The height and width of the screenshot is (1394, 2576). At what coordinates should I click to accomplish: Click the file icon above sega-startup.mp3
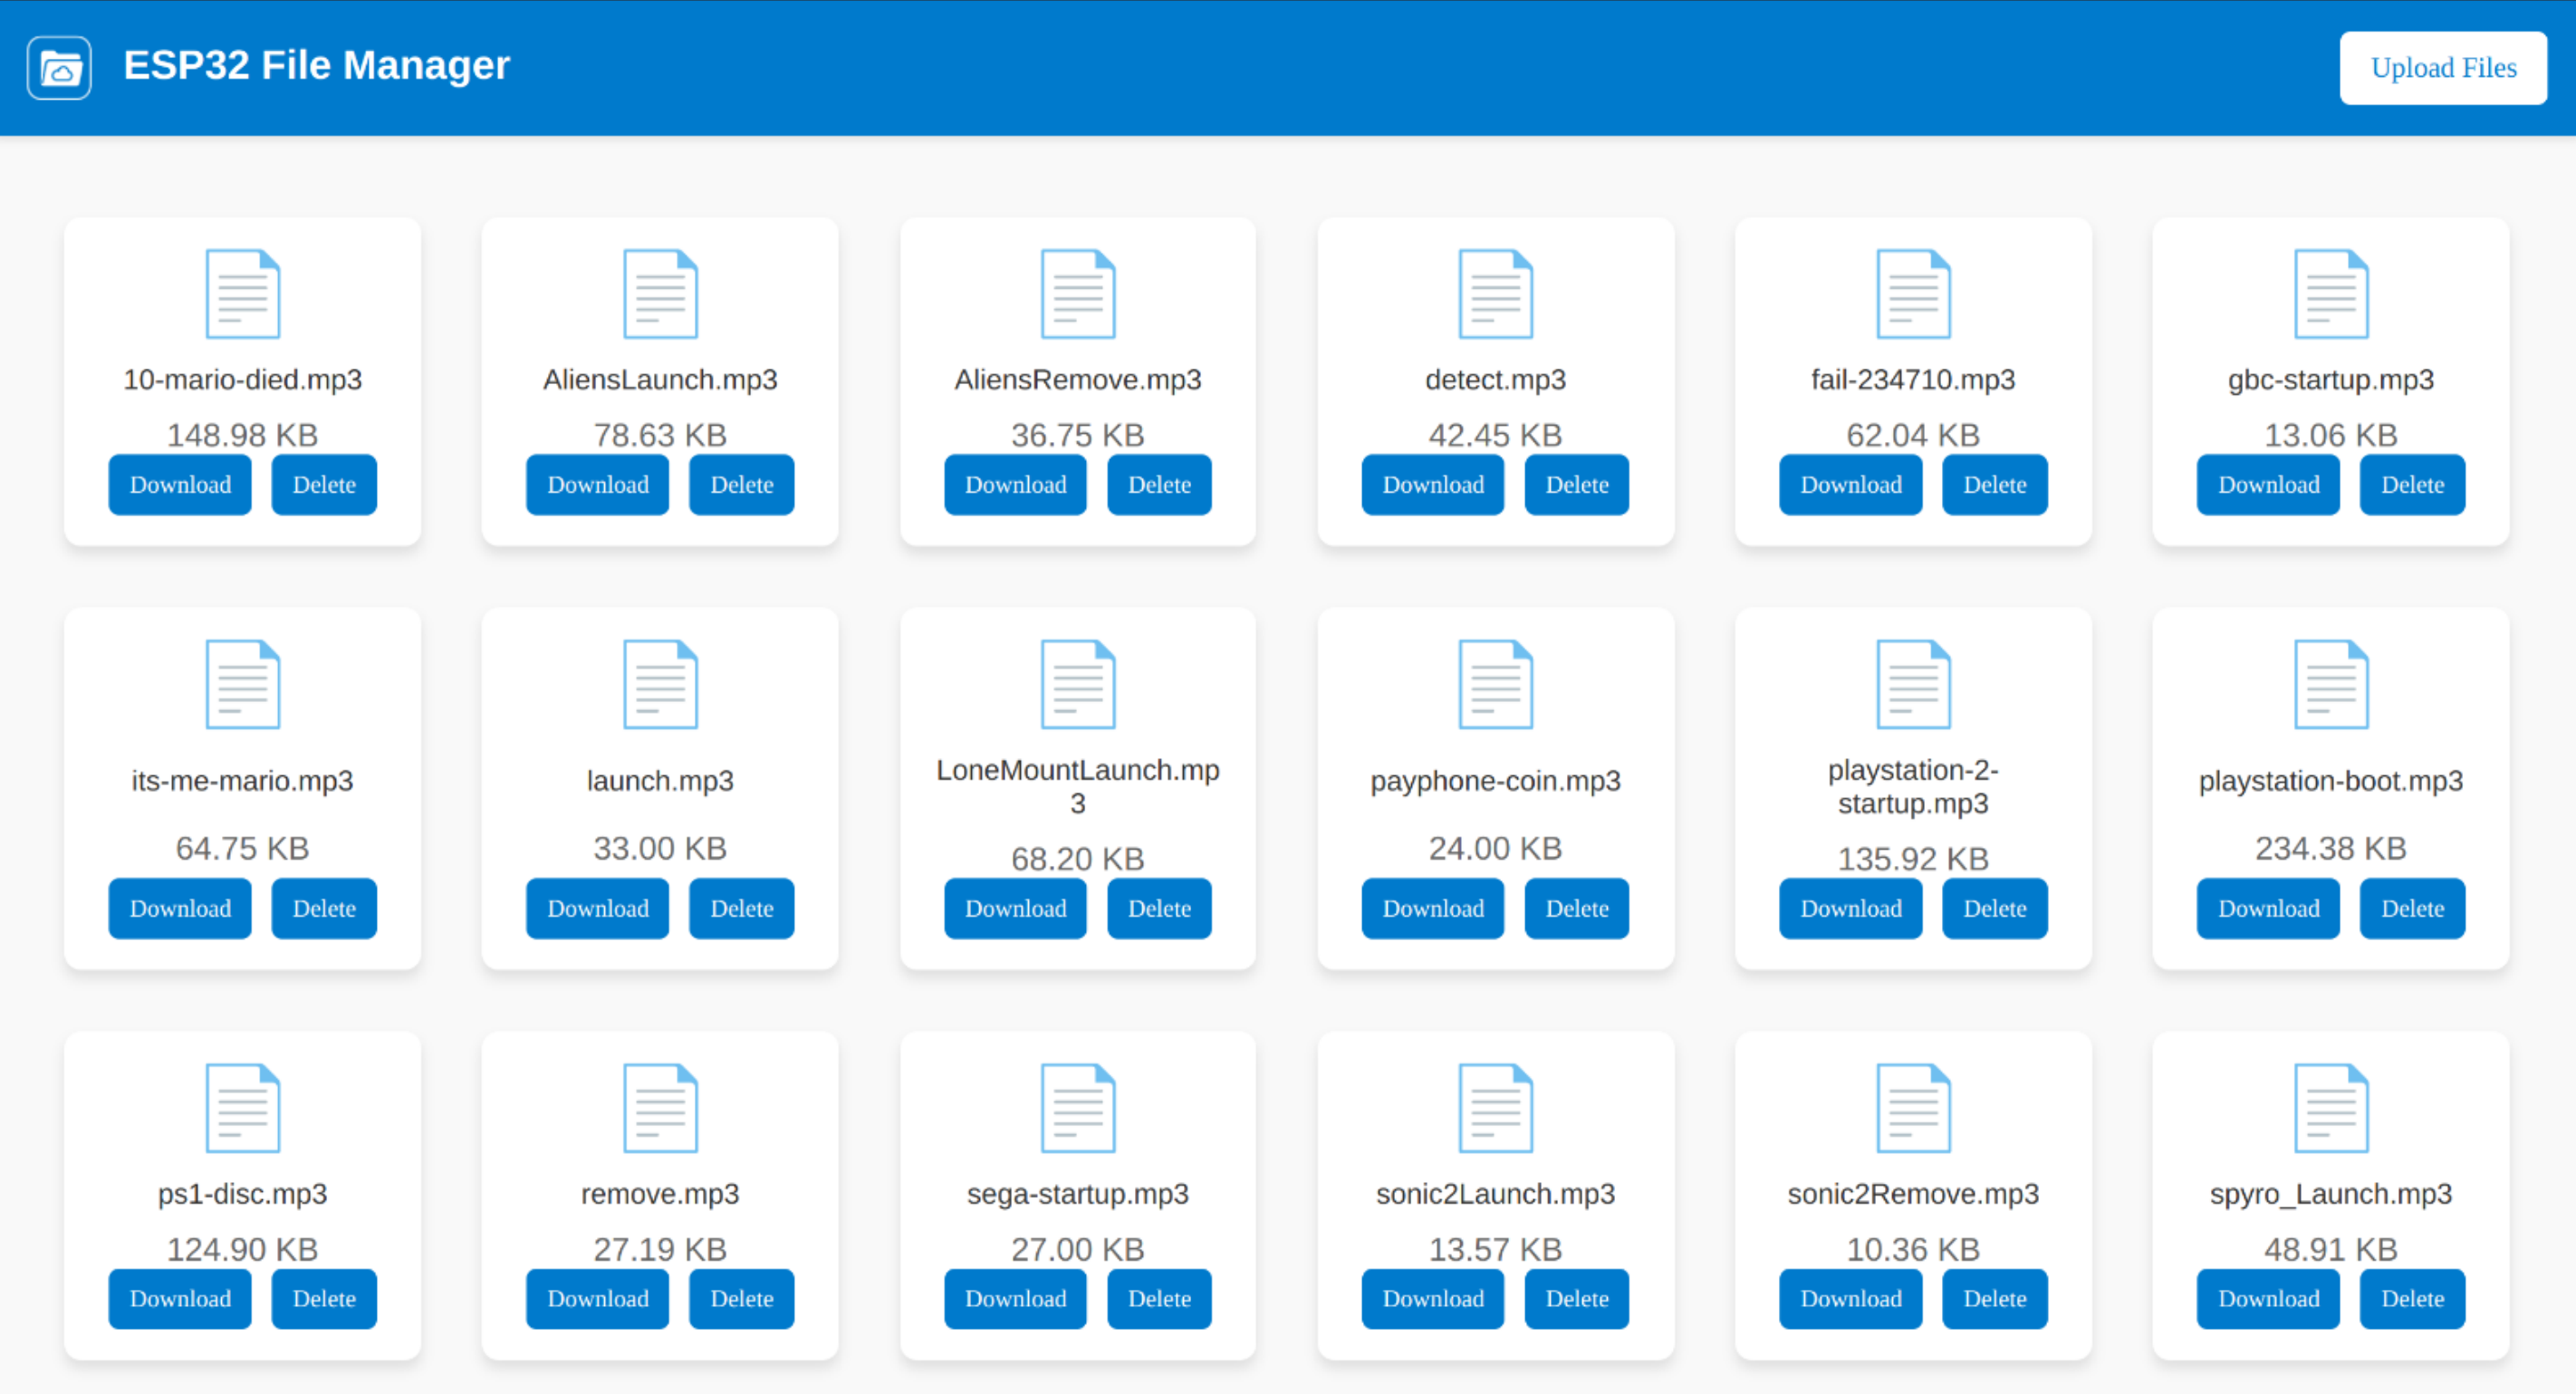(x=1077, y=1107)
